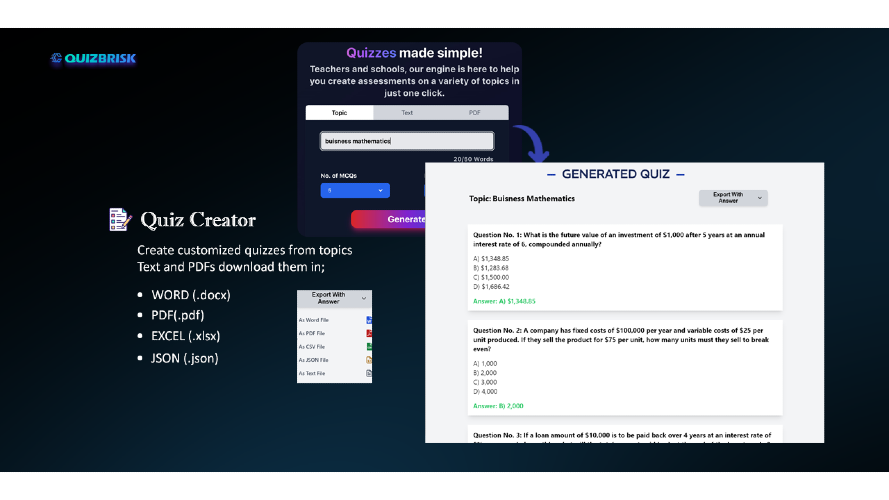Screen dimensions: 889x500
Task: Select option A) $1,348.85 in Question 1
Action: (x=491, y=259)
